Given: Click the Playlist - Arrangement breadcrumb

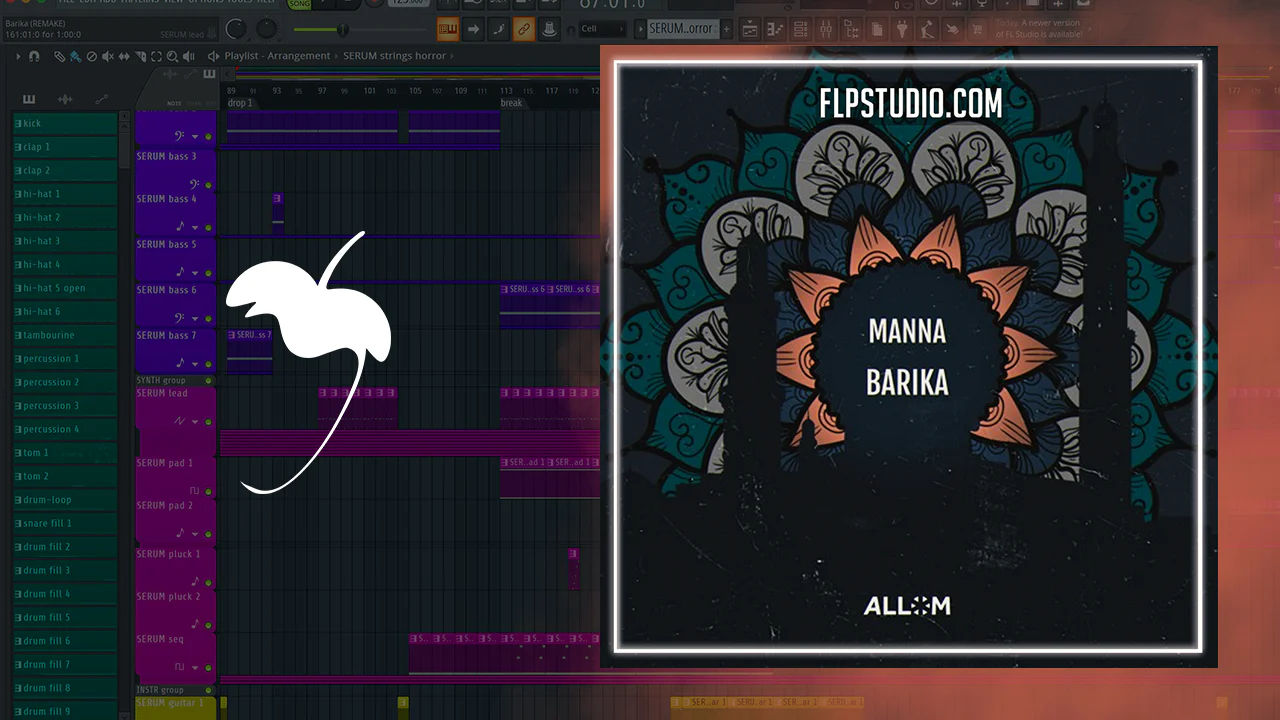Looking at the screenshot, I should (x=277, y=56).
